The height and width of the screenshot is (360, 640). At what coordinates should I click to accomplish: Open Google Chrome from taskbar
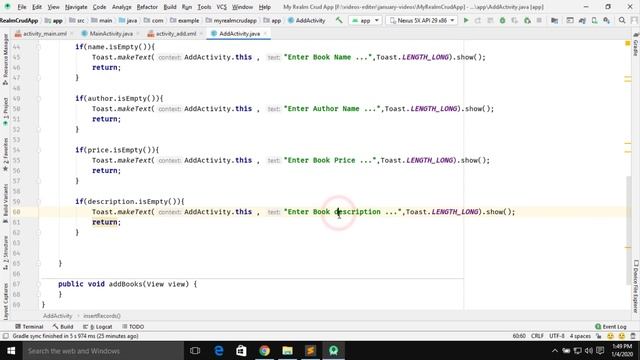[264, 351]
